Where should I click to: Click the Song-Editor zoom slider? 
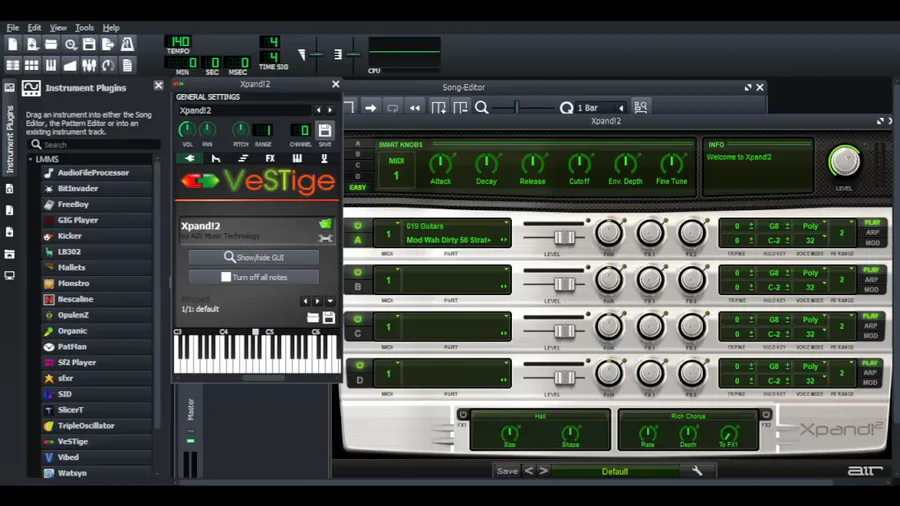tap(517, 107)
